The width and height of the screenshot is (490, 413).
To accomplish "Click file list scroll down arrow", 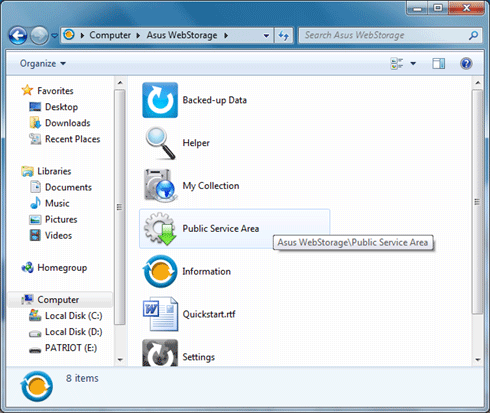I will point(478,360).
